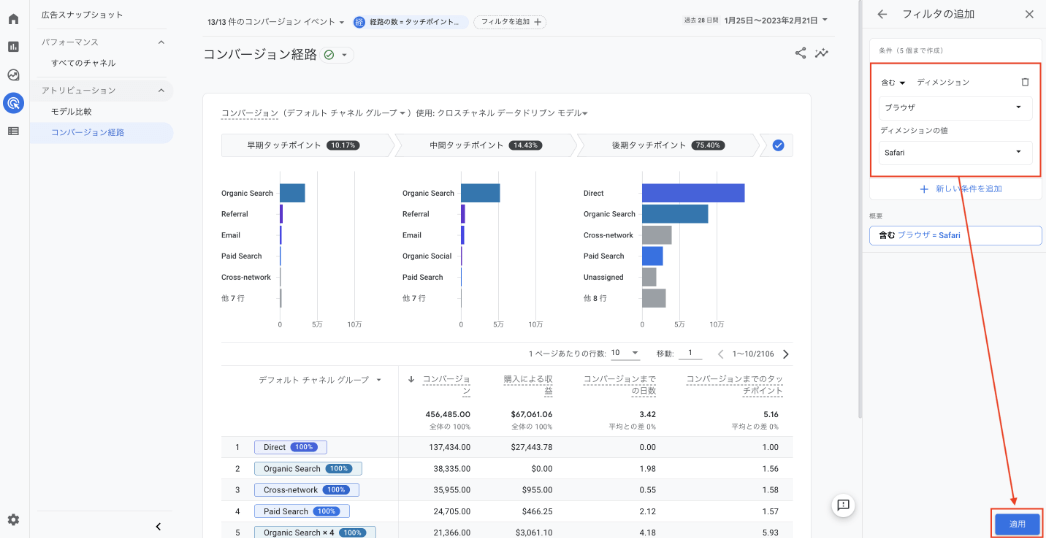Open 広告スナップショット

click(x=82, y=14)
